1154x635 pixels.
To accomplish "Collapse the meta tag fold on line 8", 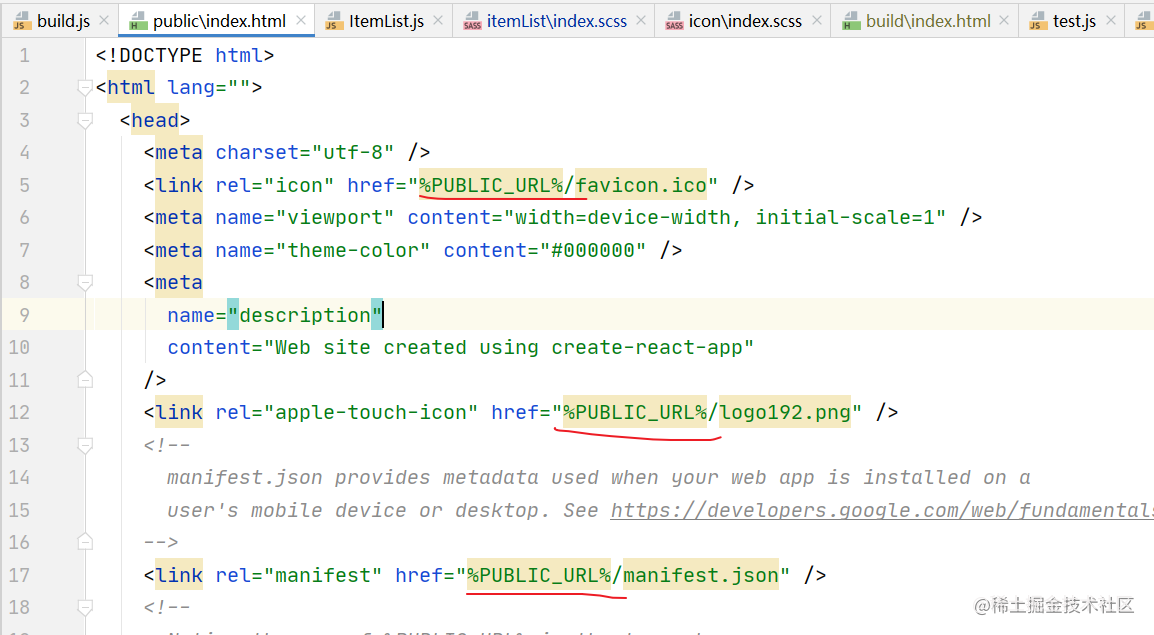I will (x=85, y=283).
